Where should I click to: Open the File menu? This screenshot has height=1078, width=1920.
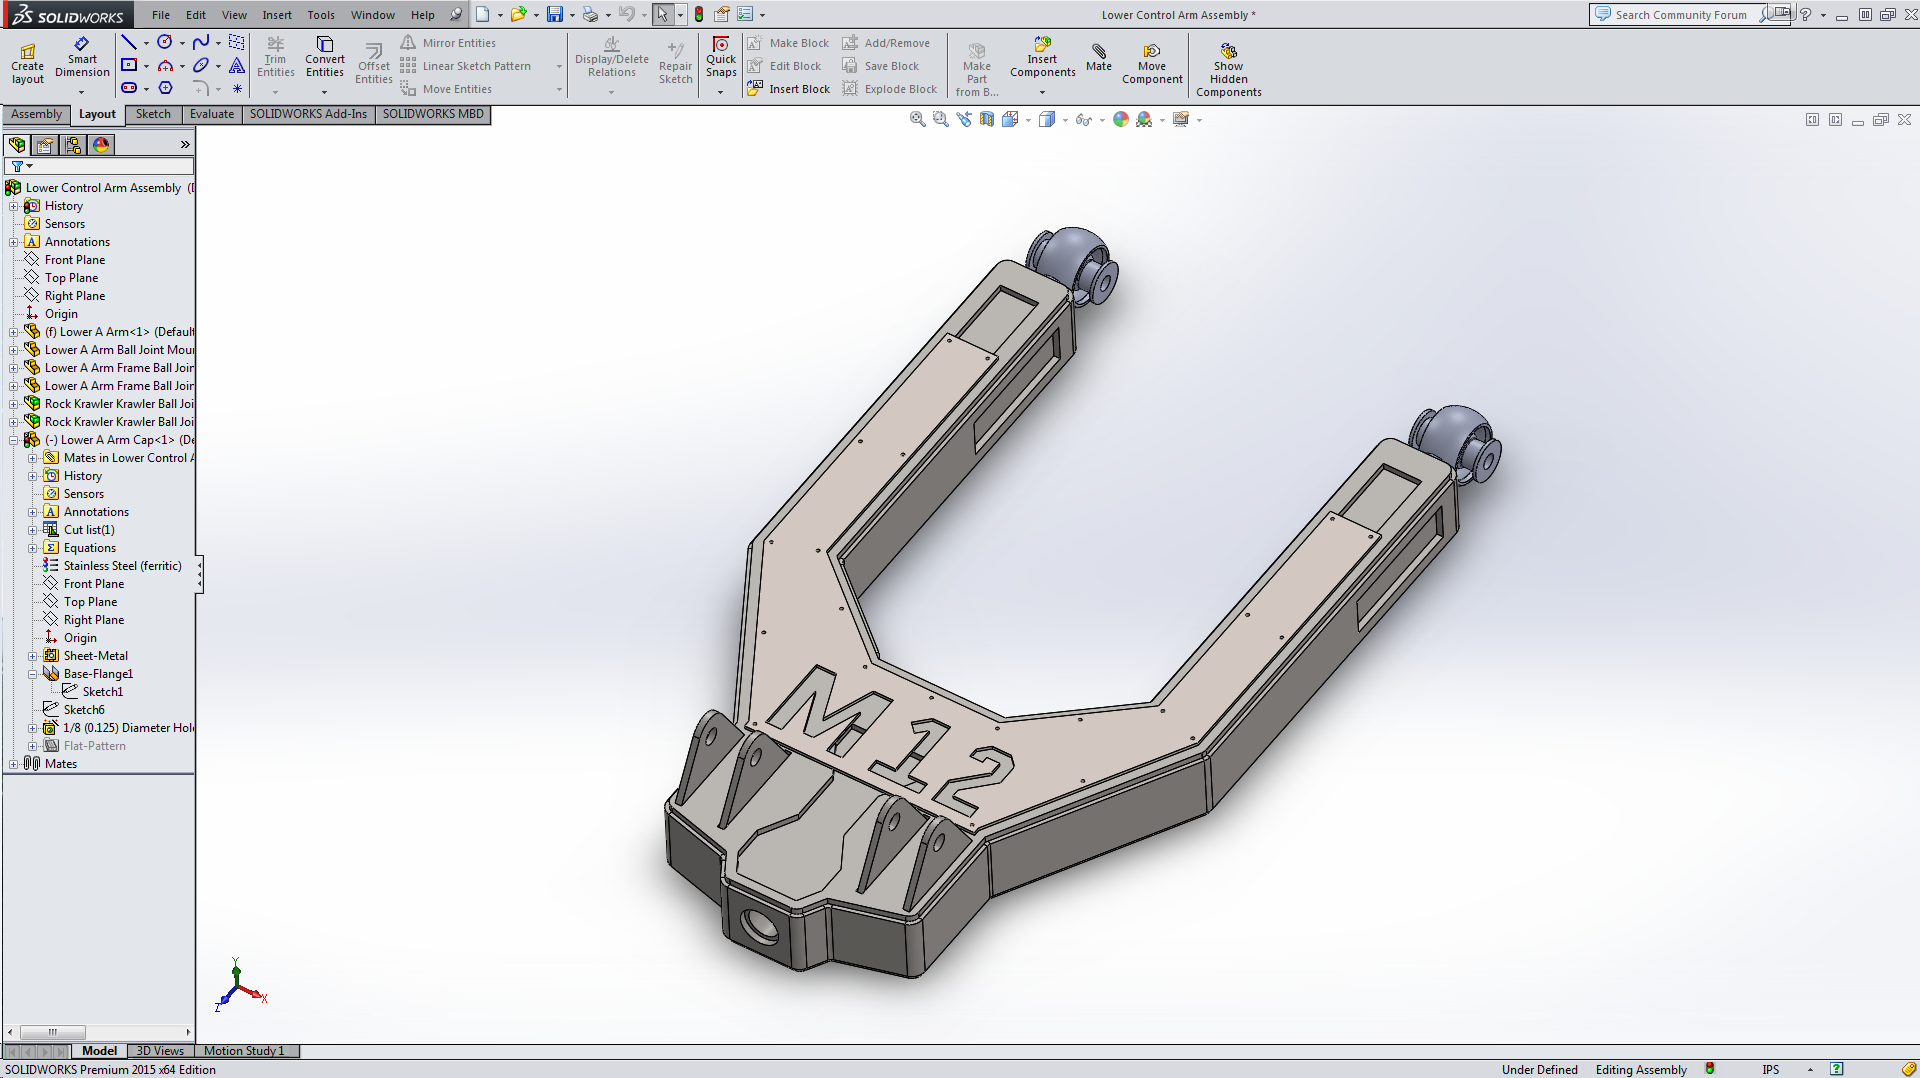pyautogui.click(x=161, y=15)
